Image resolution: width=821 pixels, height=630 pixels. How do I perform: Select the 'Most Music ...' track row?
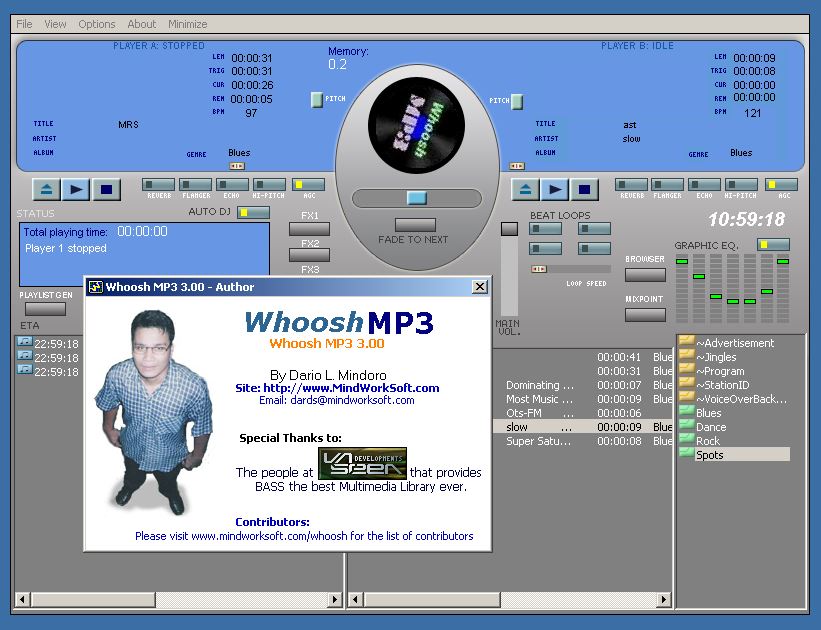tap(583, 399)
